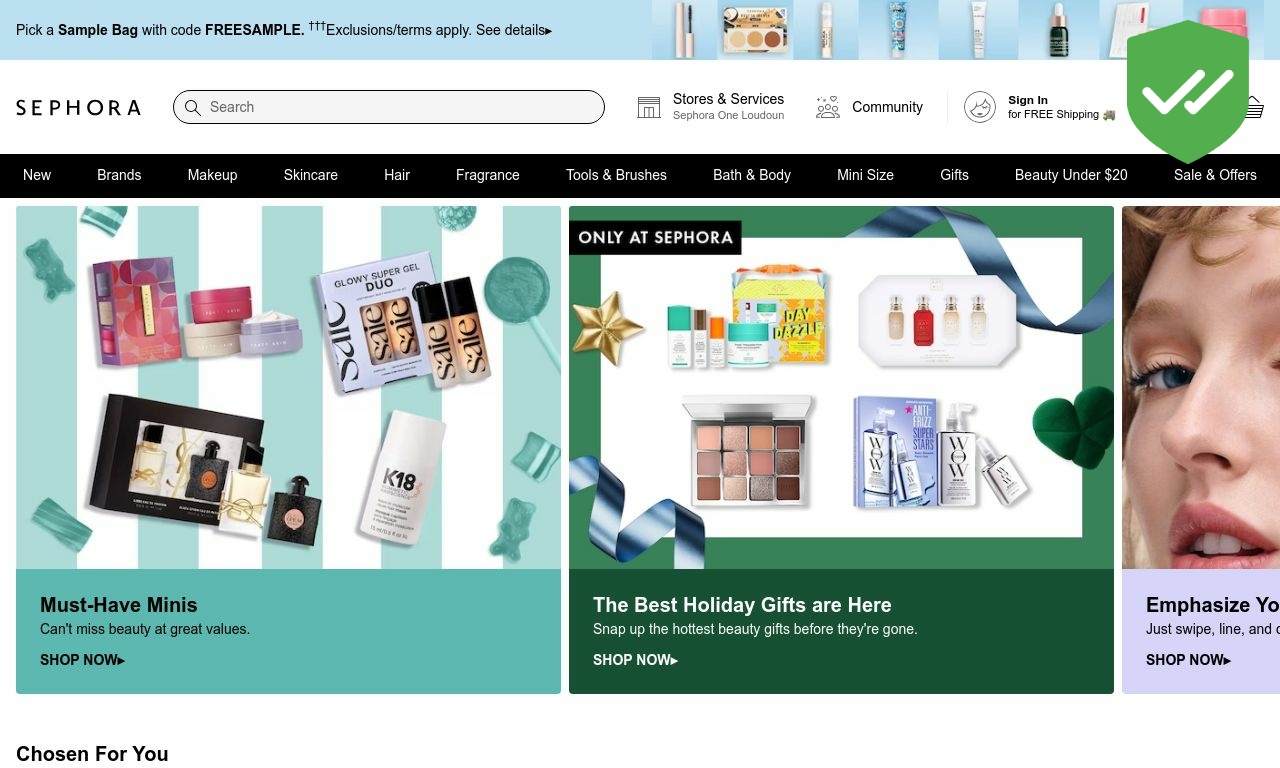Image resolution: width=1280 pixels, height=768 pixels.
Task: Open the Tools & Brushes menu
Action: tap(616, 175)
